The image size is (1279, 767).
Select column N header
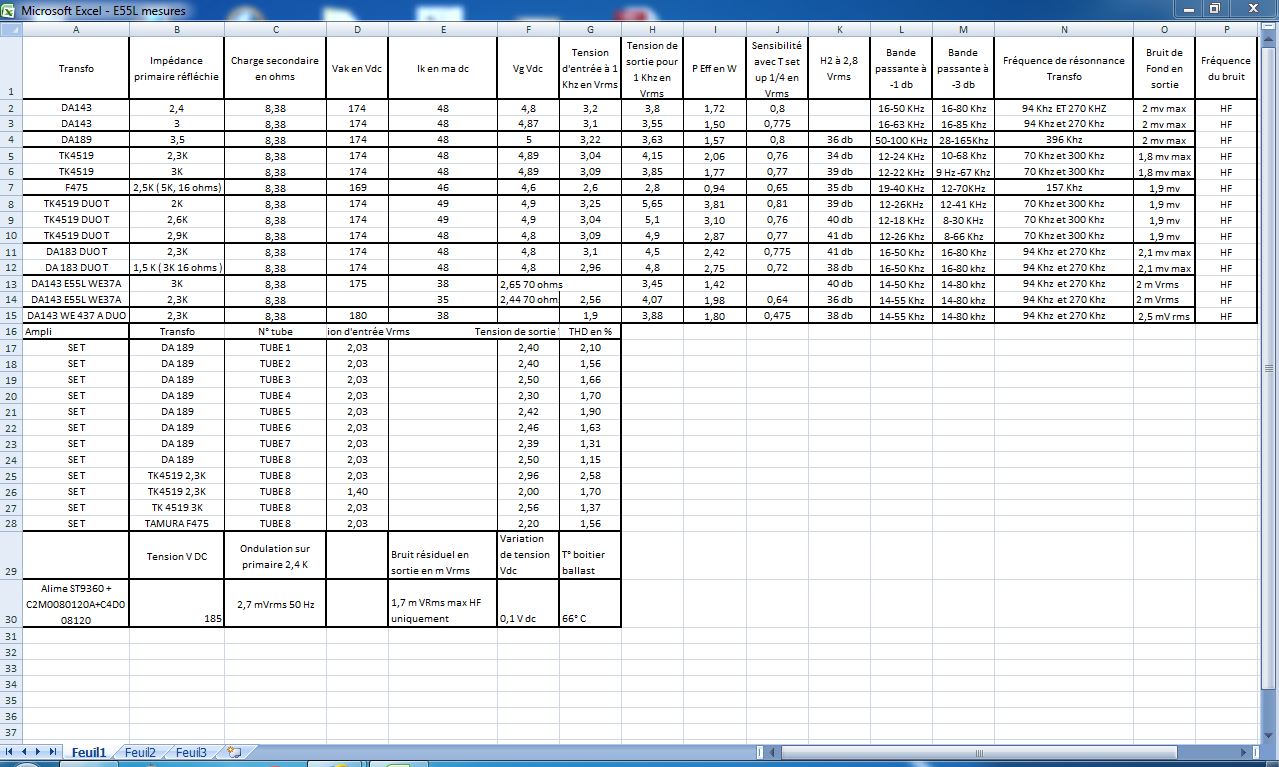pyautogui.click(x=1064, y=29)
